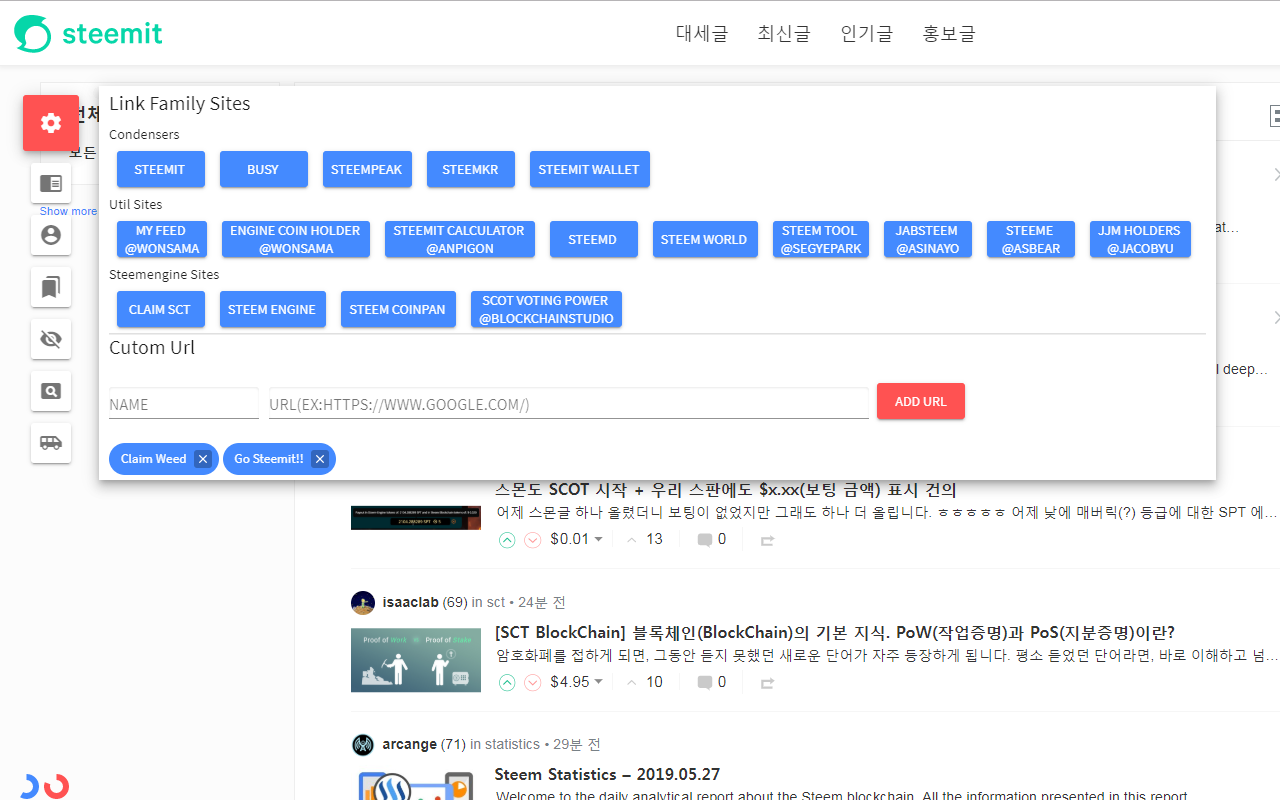Open the account profile sidebar icon

point(51,235)
